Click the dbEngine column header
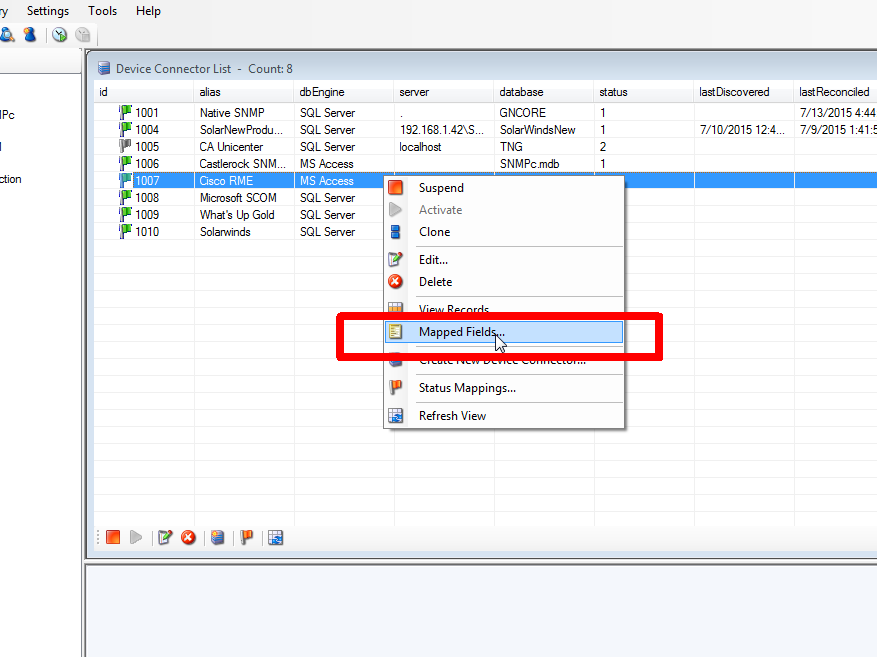The height and width of the screenshot is (657, 877). pos(343,92)
